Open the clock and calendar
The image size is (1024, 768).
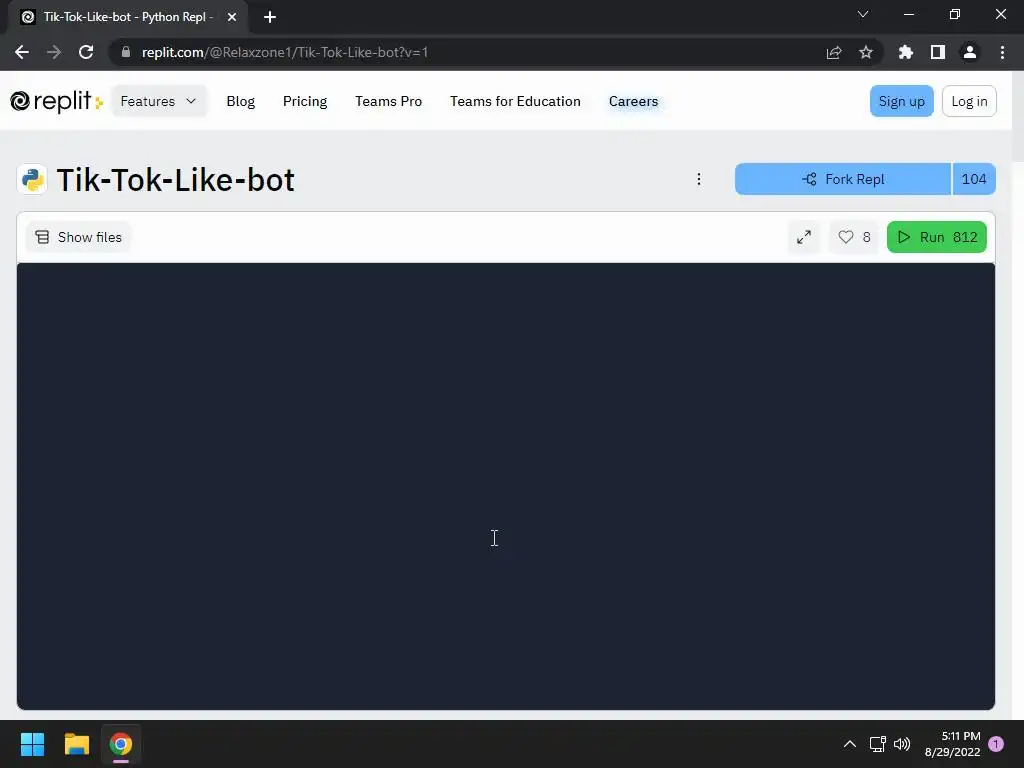coord(952,744)
